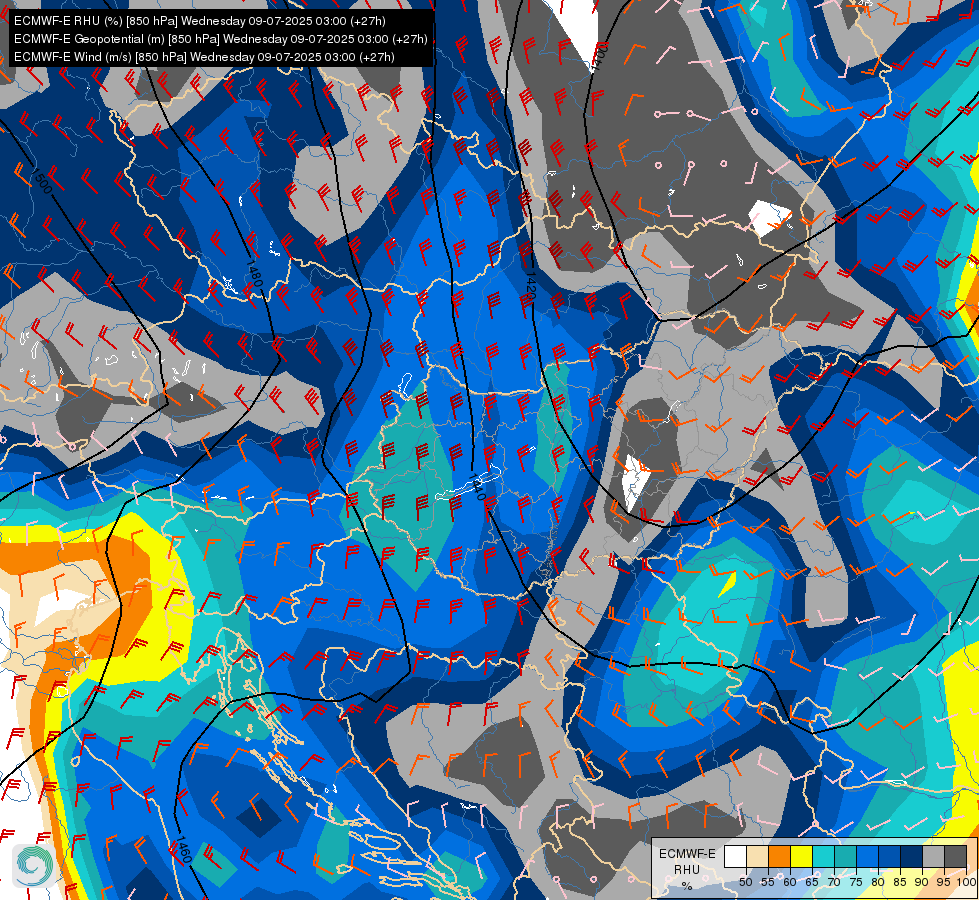Click the navy 85-90 legend swatch

pos(912,856)
